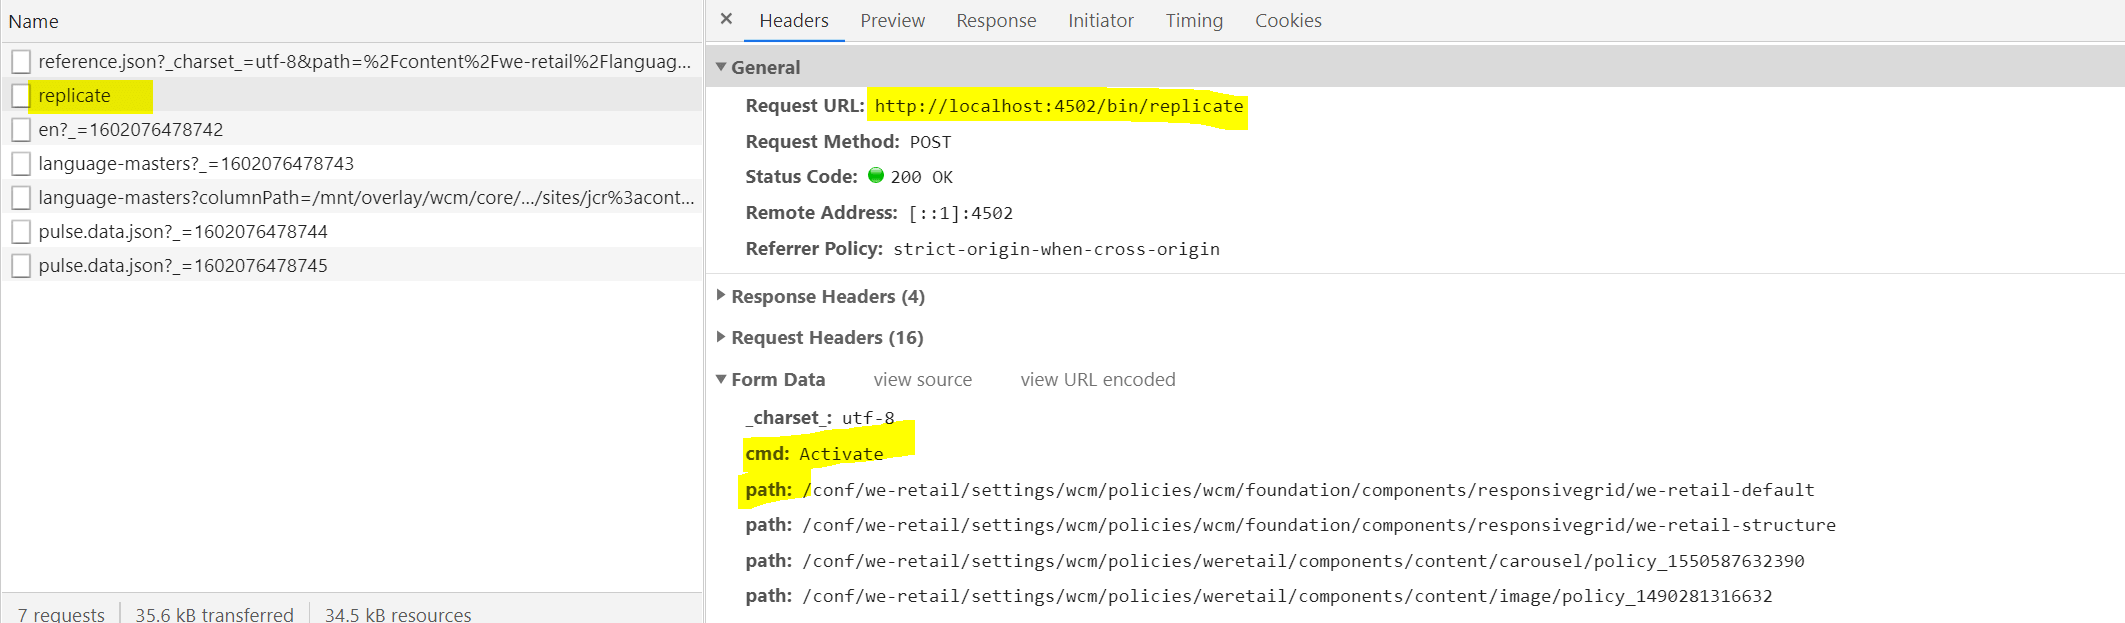Select the replicate request row
The height and width of the screenshot is (623, 2125).
pos(75,96)
